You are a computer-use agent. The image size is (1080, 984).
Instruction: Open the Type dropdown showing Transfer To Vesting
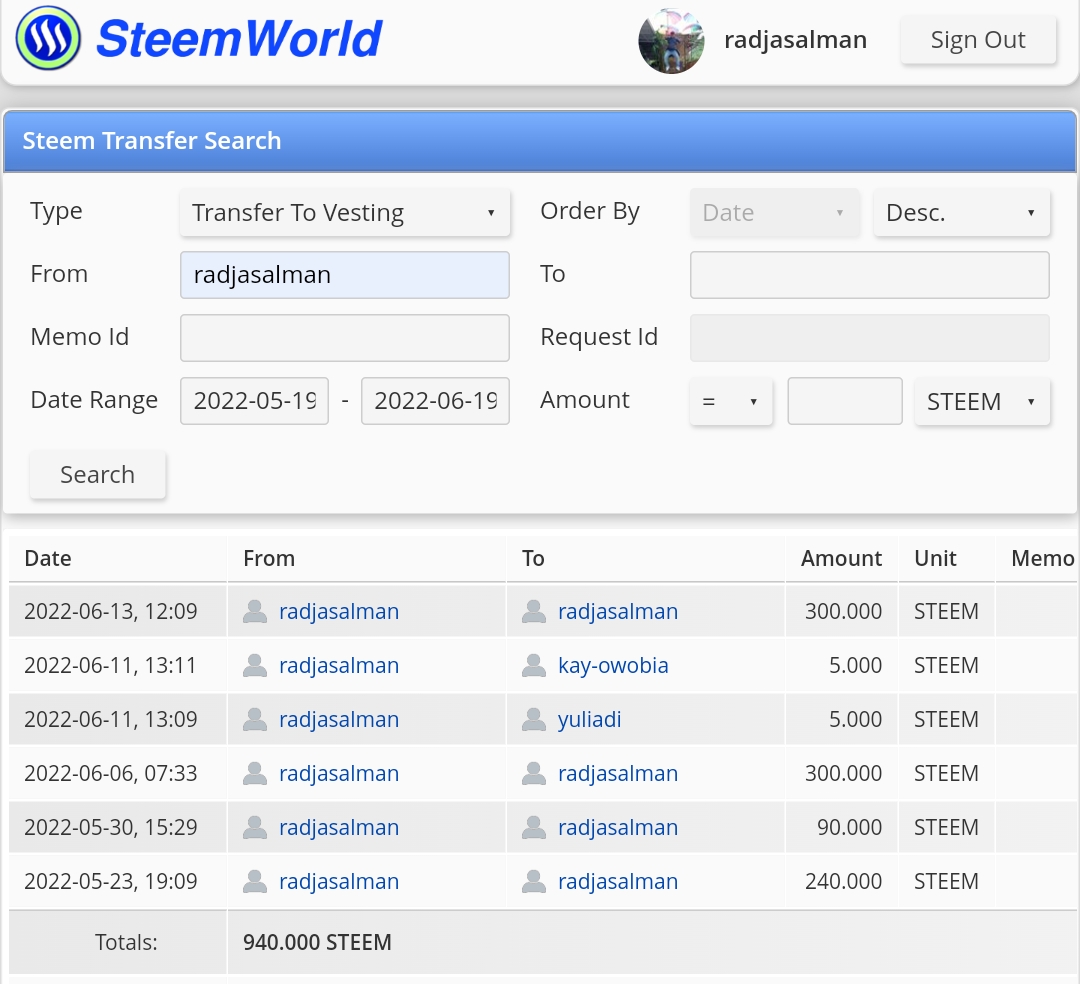344,213
